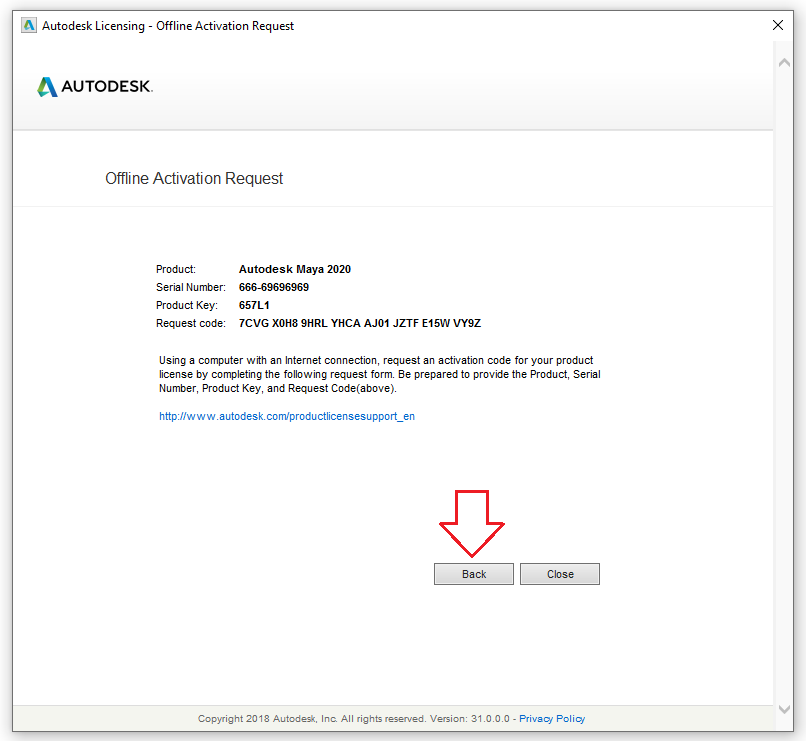Click the scrollbar up arrow
This screenshot has height=741, width=806.
point(785,61)
